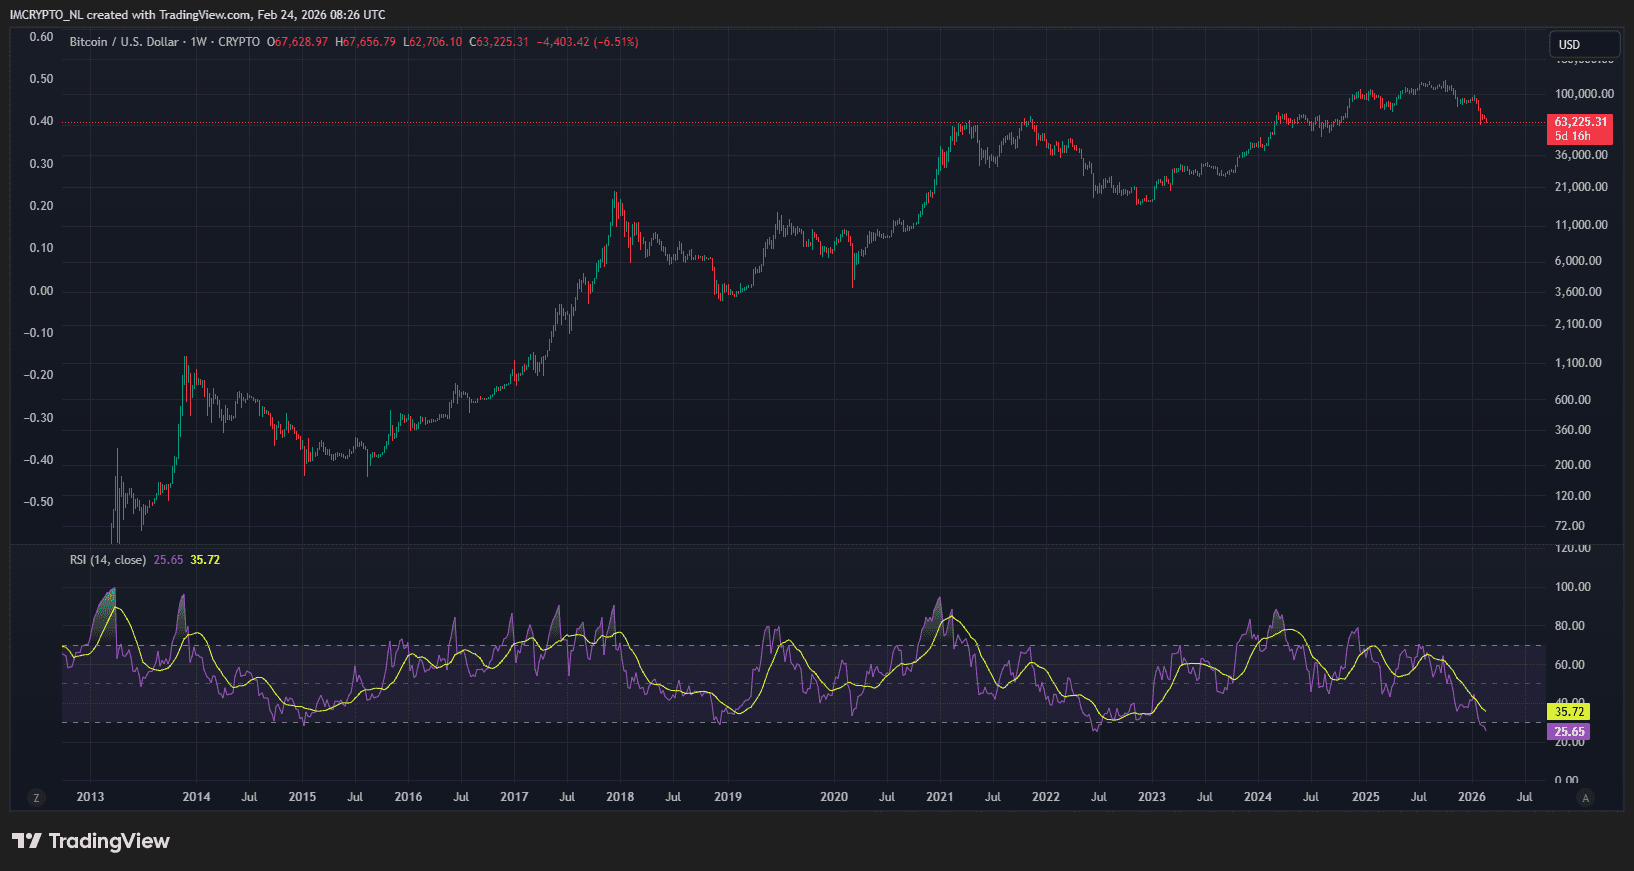This screenshot has height=871, width=1634.
Task: Select the 2026 label on time axis
Action: point(1471,797)
